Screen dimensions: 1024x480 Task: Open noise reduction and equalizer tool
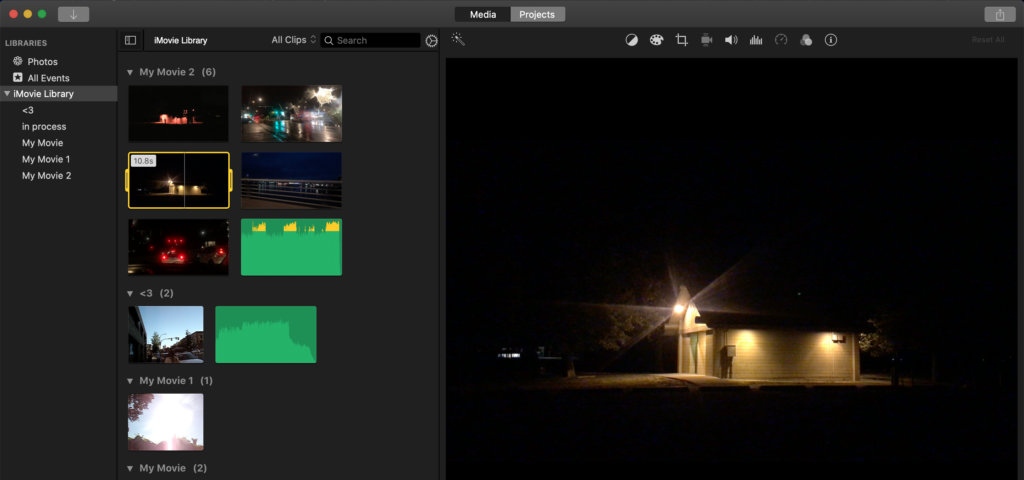coord(756,40)
